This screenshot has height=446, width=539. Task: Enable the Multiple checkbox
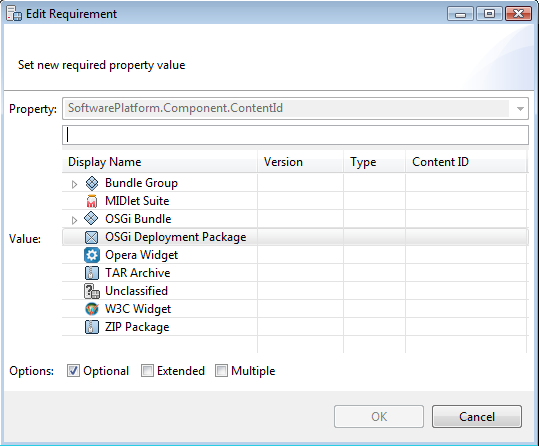pyautogui.click(x=221, y=371)
